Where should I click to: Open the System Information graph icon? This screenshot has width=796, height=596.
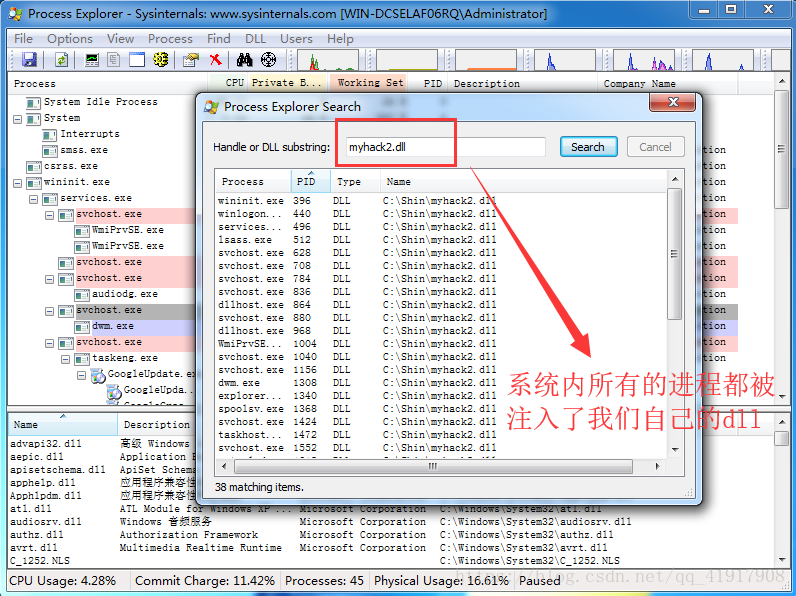click(91, 60)
